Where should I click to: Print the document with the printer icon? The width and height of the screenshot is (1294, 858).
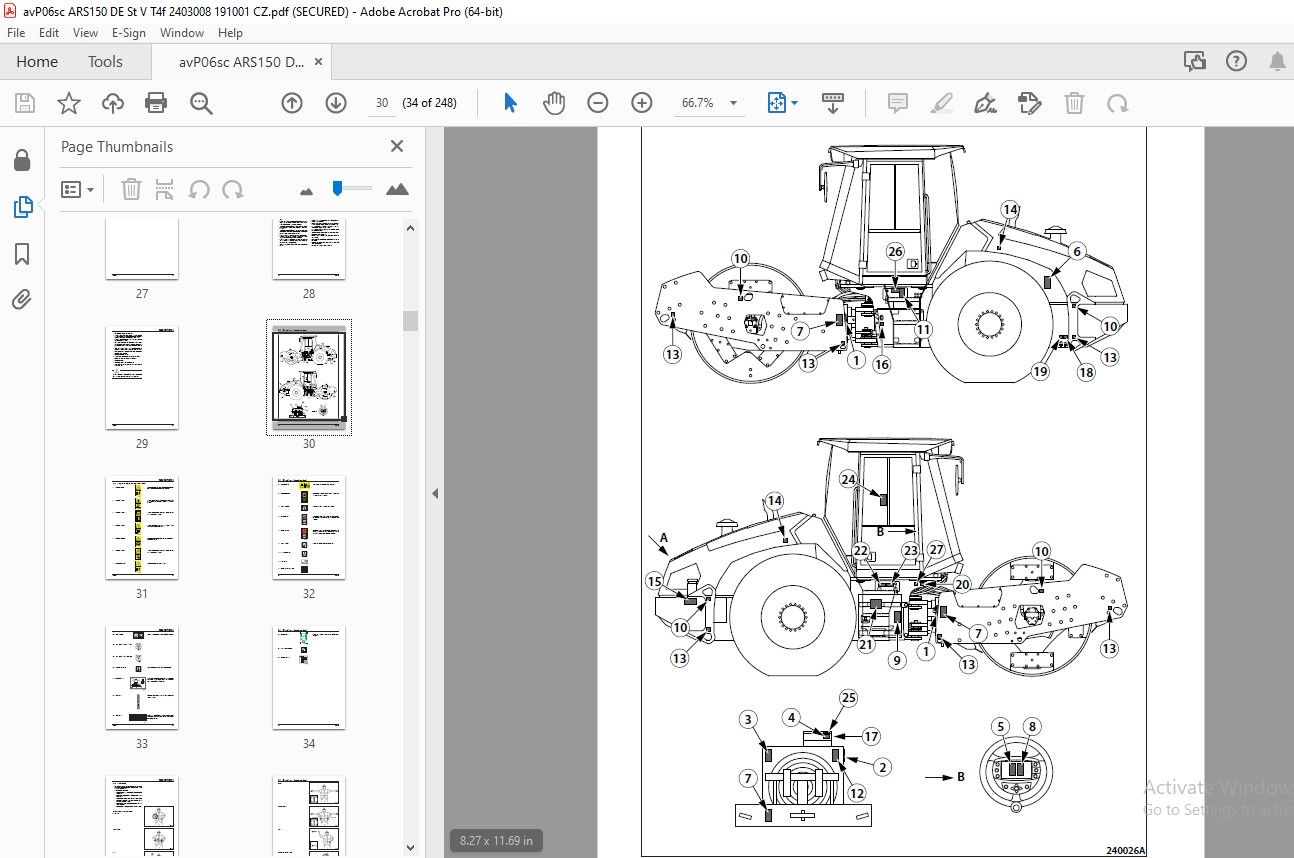coord(156,103)
